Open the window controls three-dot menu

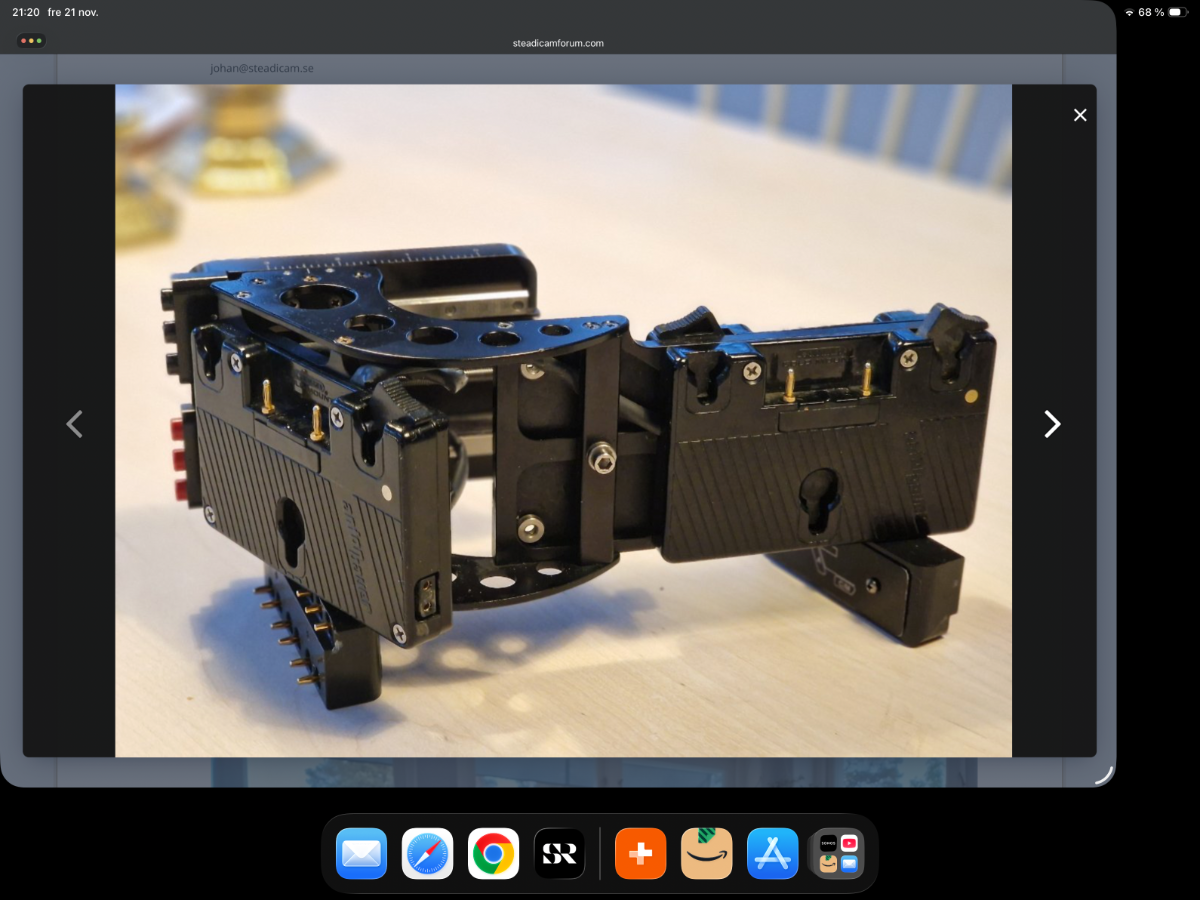[31, 41]
